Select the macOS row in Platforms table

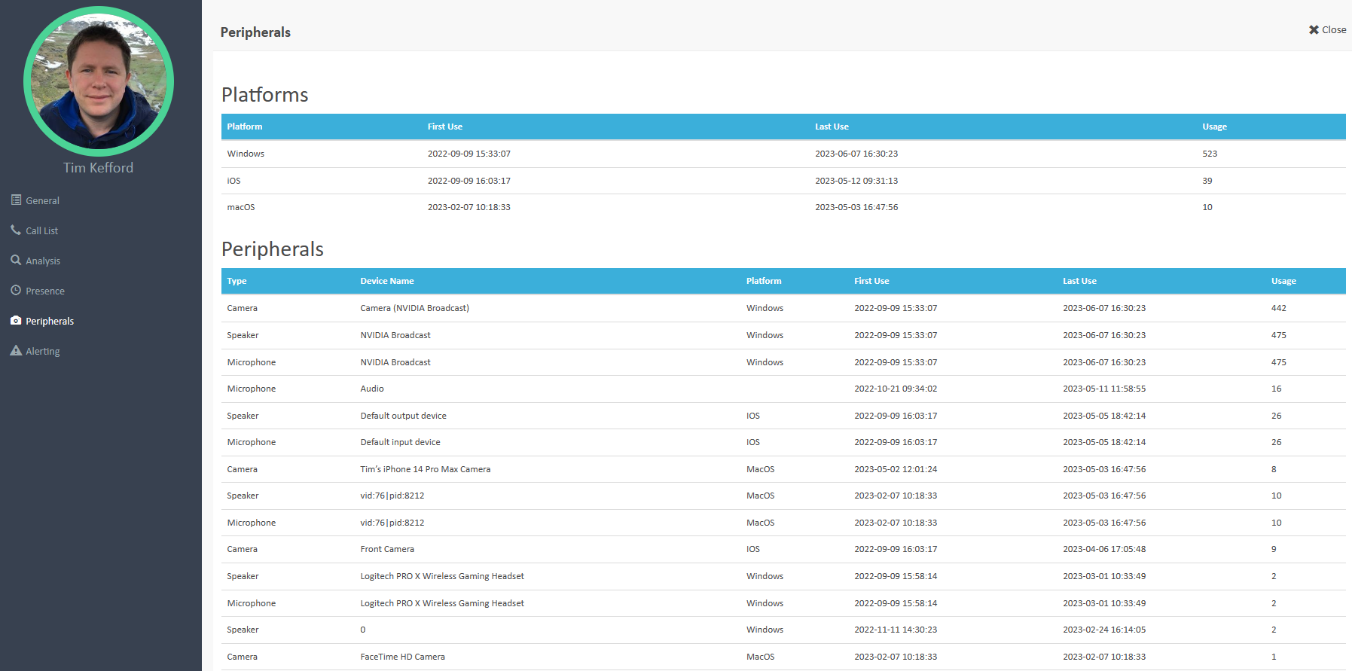click(784, 207)
